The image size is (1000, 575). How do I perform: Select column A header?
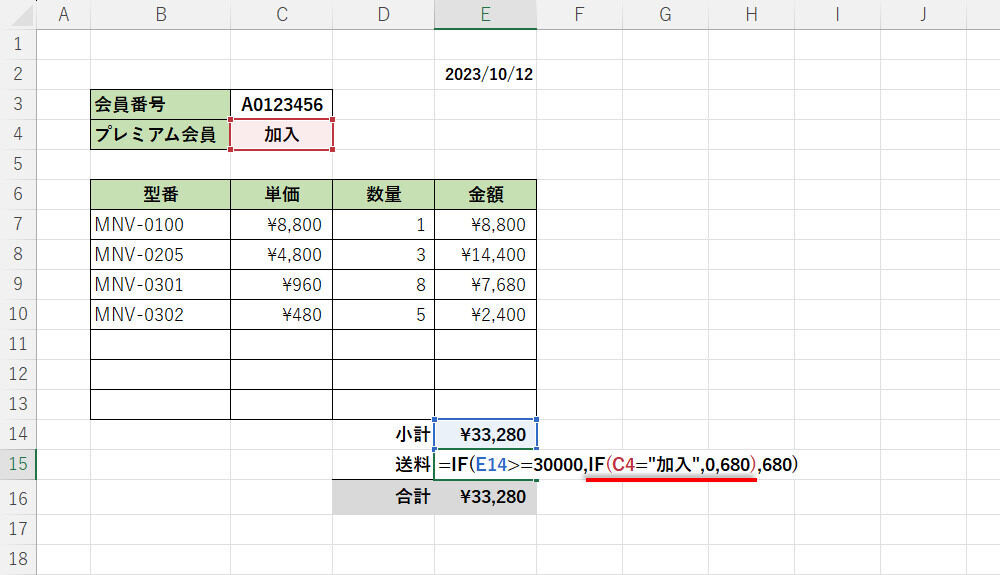point(64,15)
